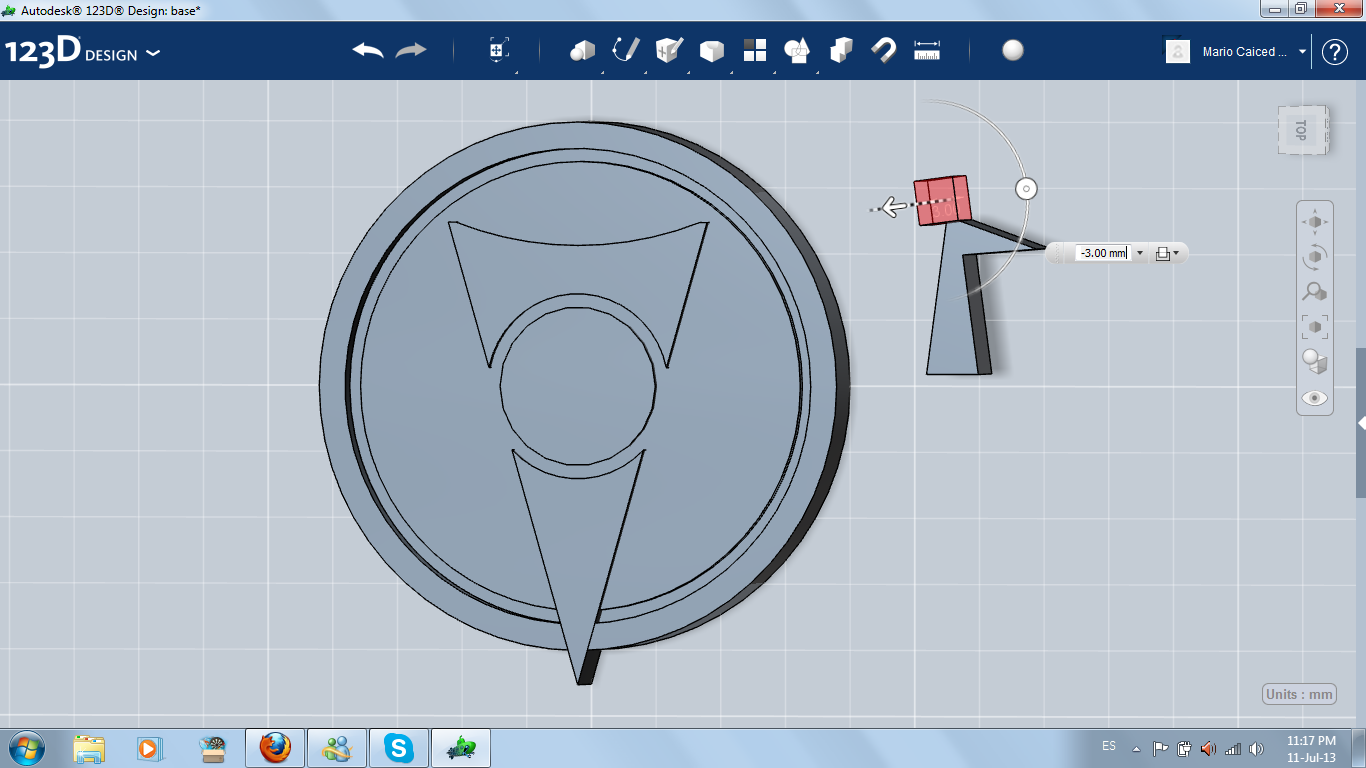Expand the Mario Caiced account dropdown
The height and width of the screenshot is (768, 1366).
tap(1302, 52)
